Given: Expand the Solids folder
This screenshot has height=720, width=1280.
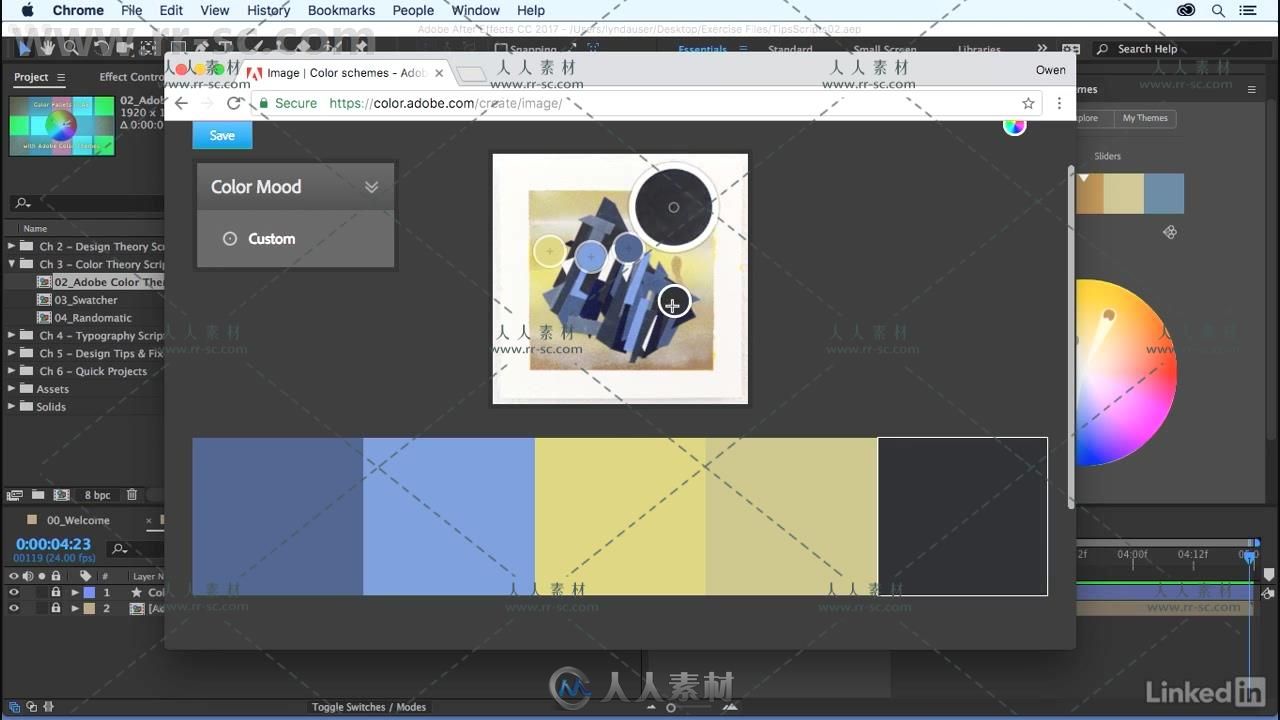Looking at the screenshot, I should coord(12,407).
